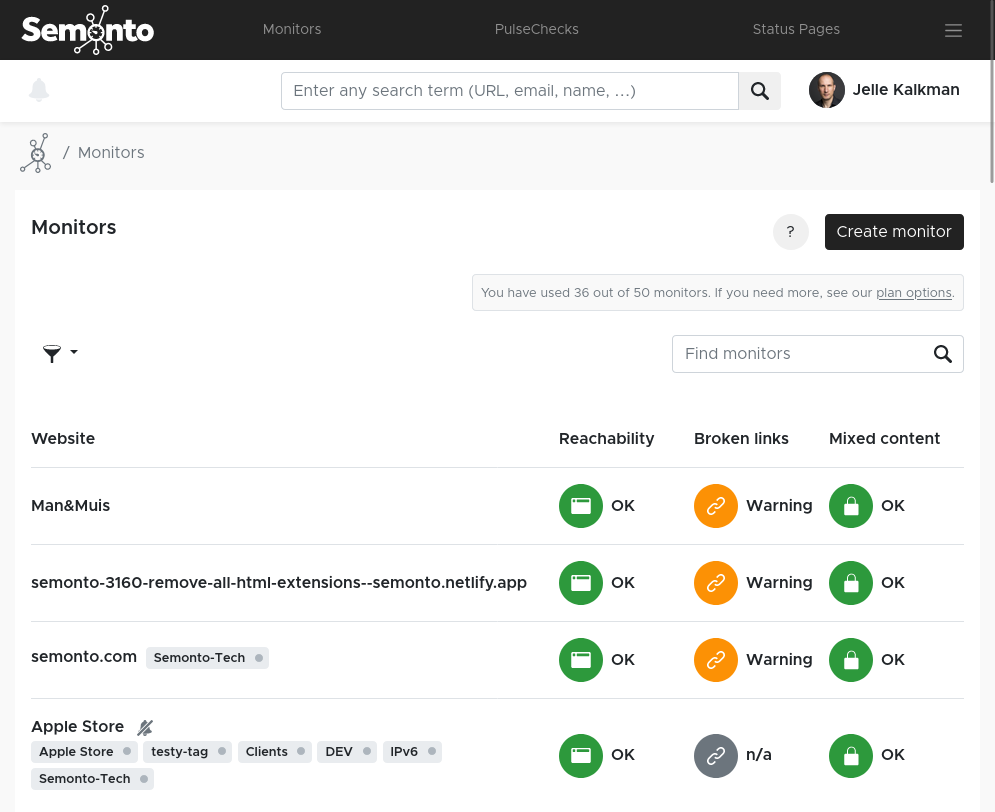Click semonto.com broken links warning icon
The height and width of the screenshot is (812, 995).
point(715,660)
